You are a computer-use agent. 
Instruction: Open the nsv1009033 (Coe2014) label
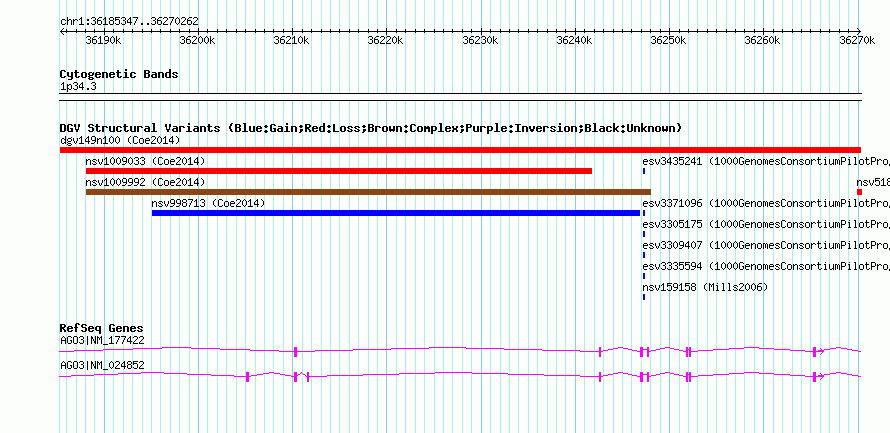click(x=145, y=161)
